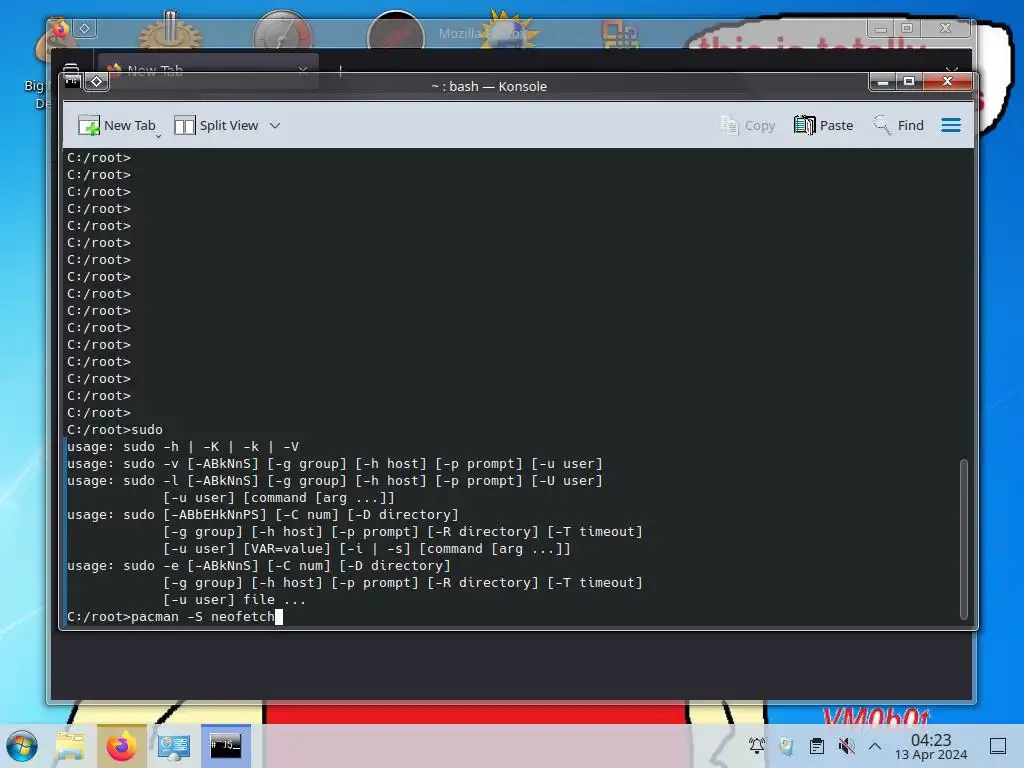Open the clock showing 04:23
Image resolution: width=1024 pixels, height=768 pixels.
click(931, 746)
